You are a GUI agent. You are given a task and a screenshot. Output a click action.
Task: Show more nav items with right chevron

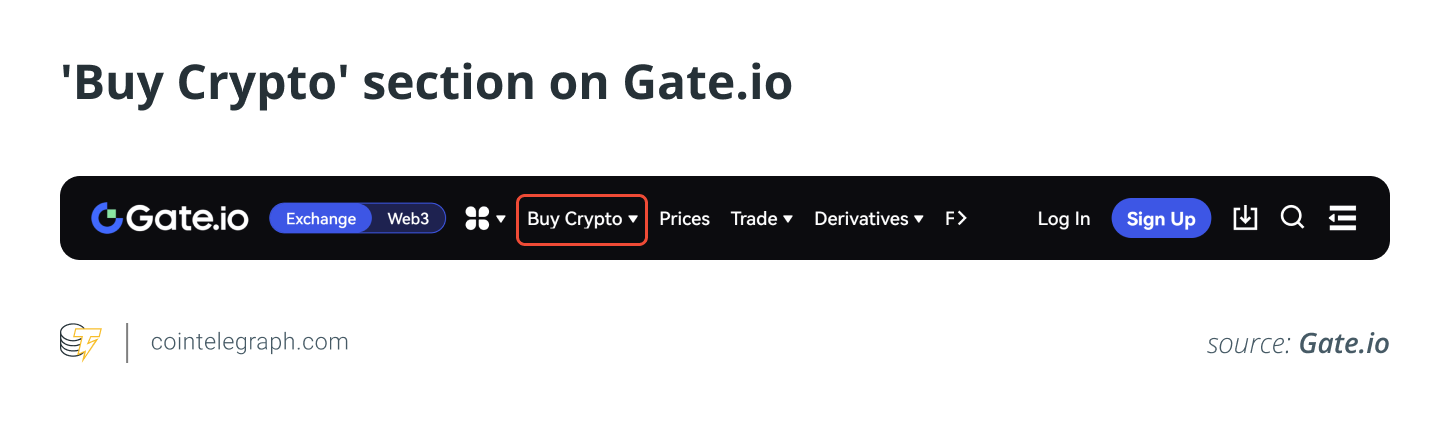(x=962, y=218)
